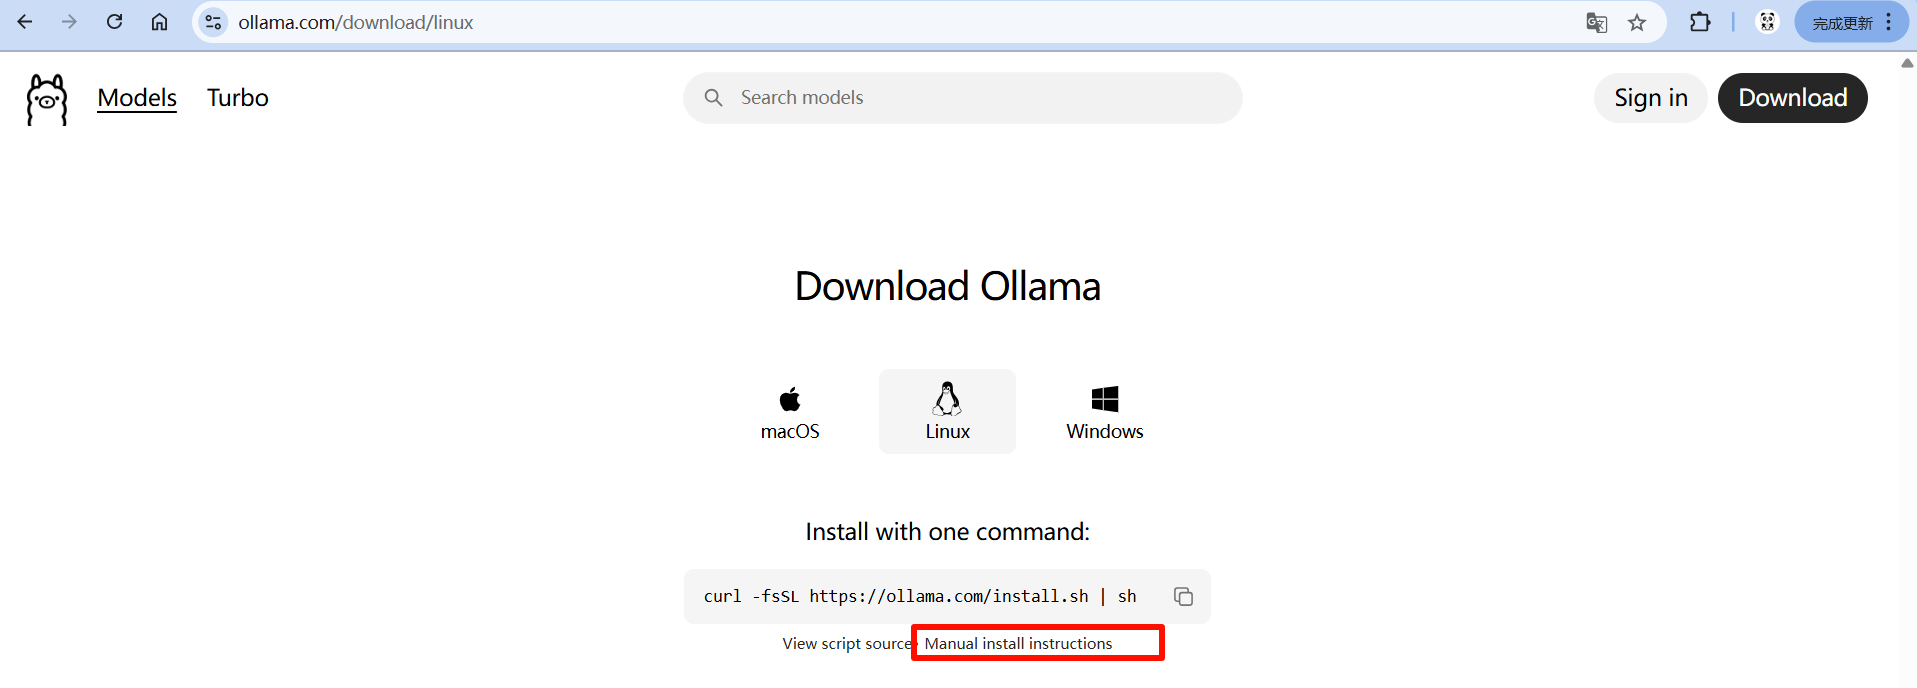1917x688 pixels.
Task: Open the browser home page
Action: 159,22
